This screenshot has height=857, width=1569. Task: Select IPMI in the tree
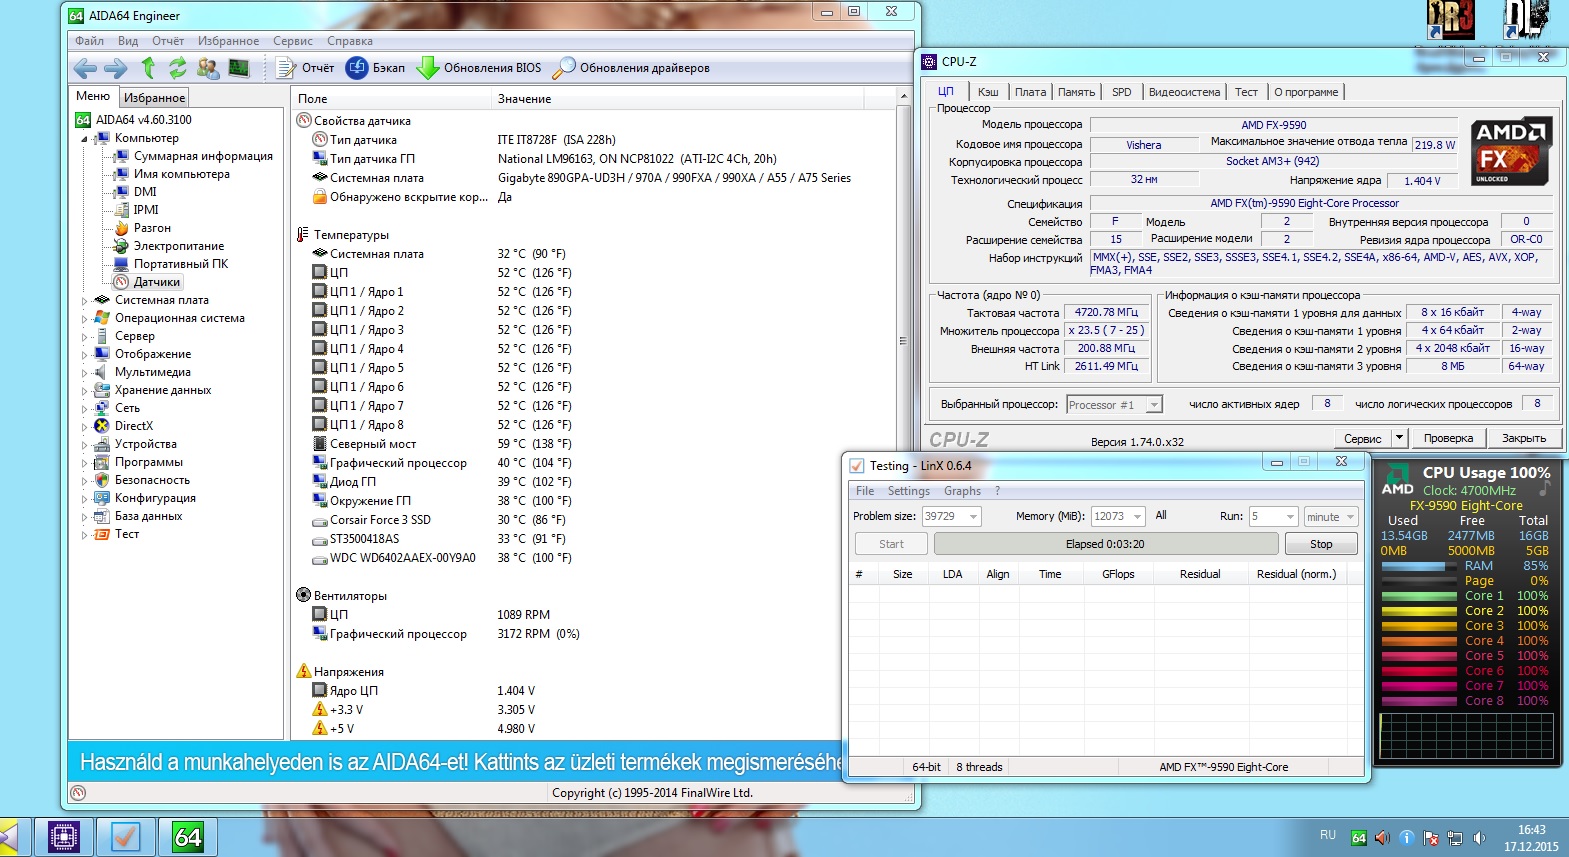146,210
